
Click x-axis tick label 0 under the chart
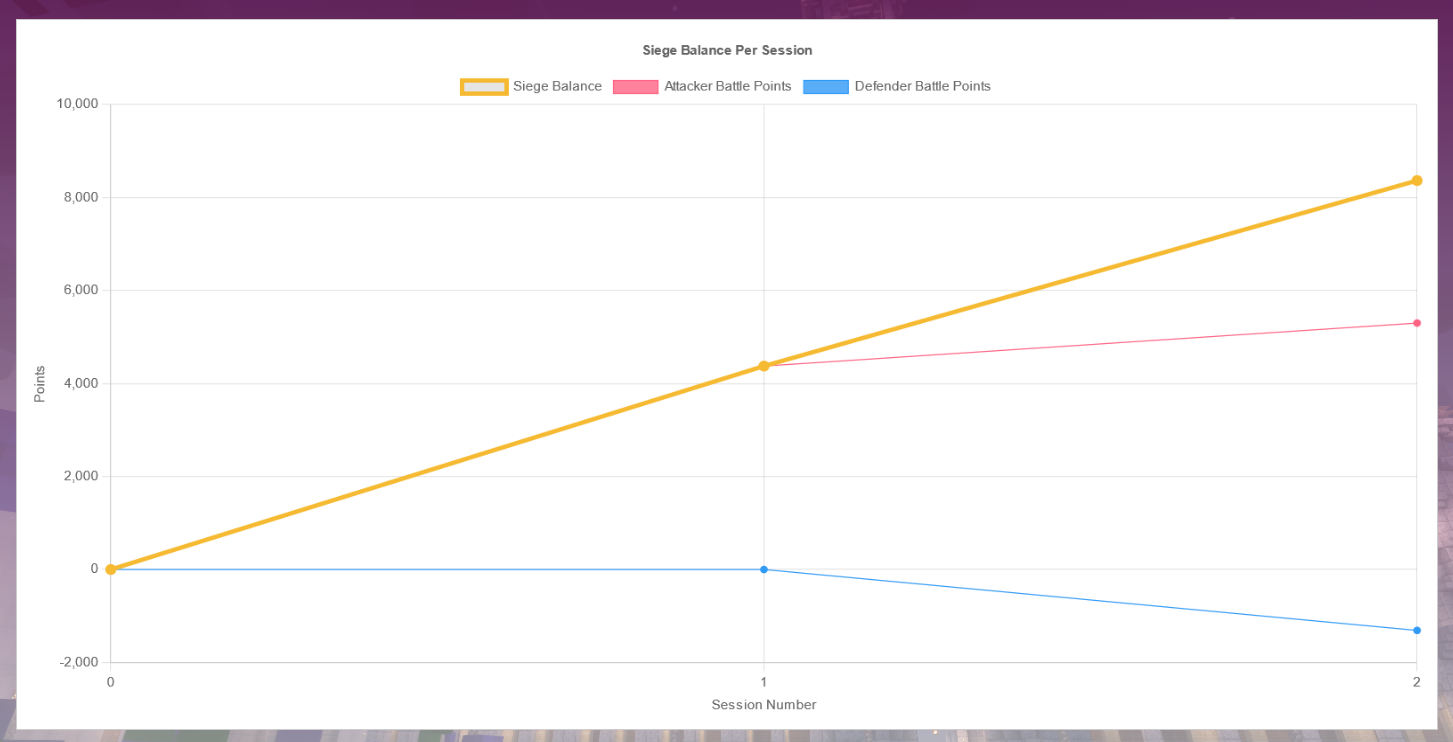pyautogui.click(x=111, y=682)
